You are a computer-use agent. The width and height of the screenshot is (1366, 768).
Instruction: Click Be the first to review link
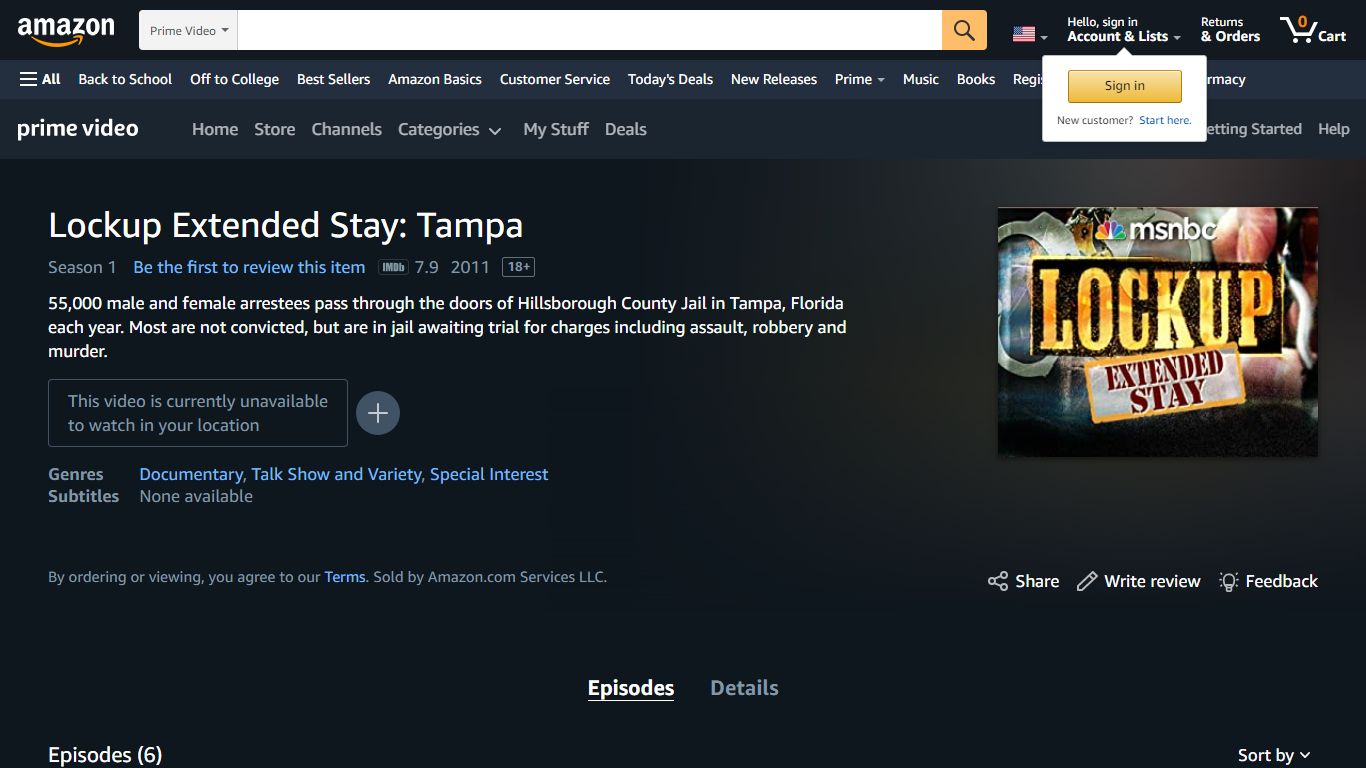click(249, 267)
